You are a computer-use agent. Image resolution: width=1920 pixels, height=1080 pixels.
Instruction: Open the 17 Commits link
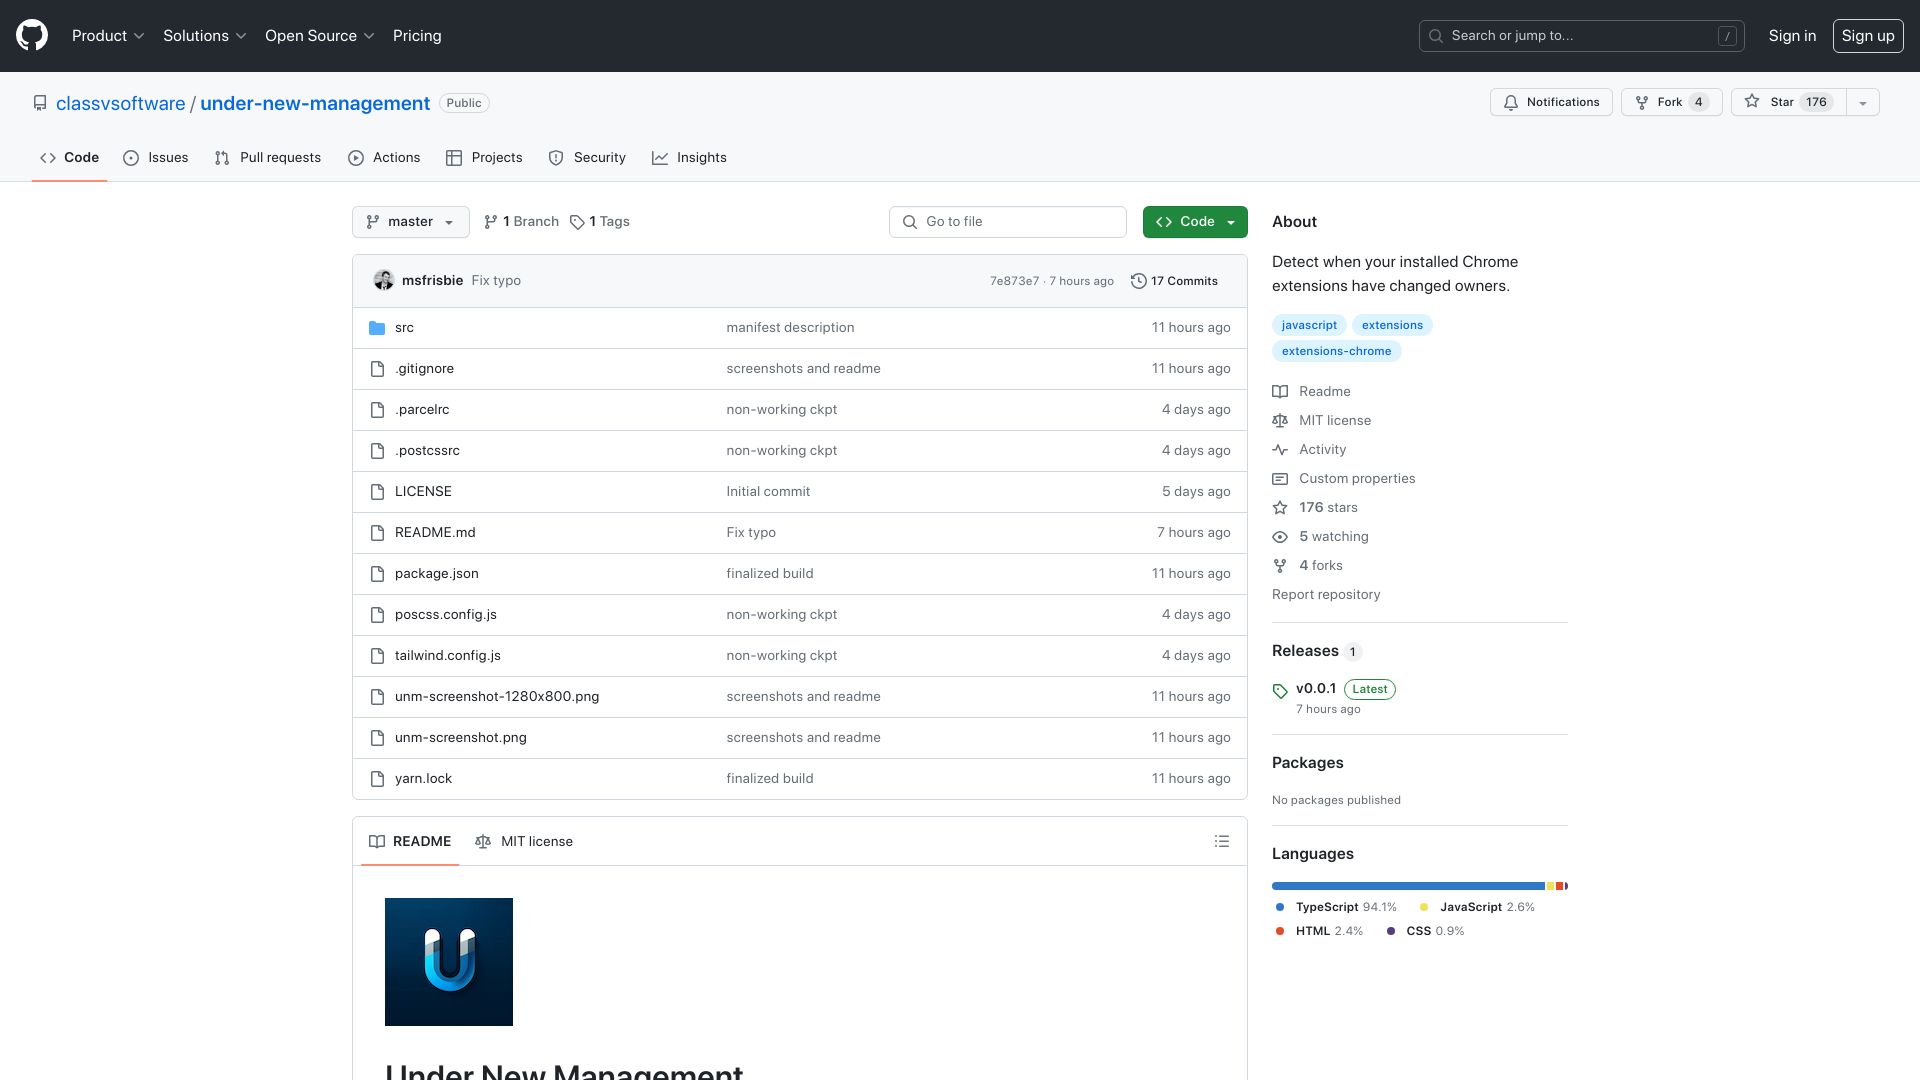(1174, 281)
